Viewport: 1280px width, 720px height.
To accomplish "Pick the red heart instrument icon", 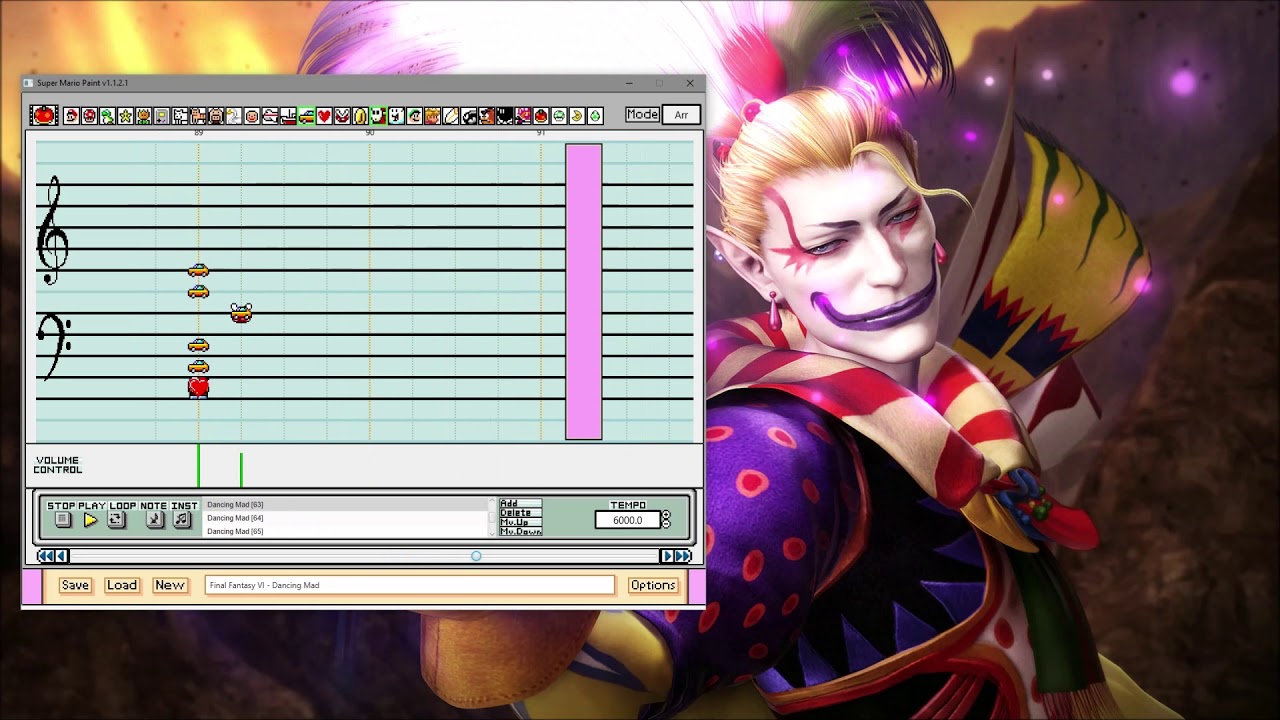I will click(x=324, y=116).
